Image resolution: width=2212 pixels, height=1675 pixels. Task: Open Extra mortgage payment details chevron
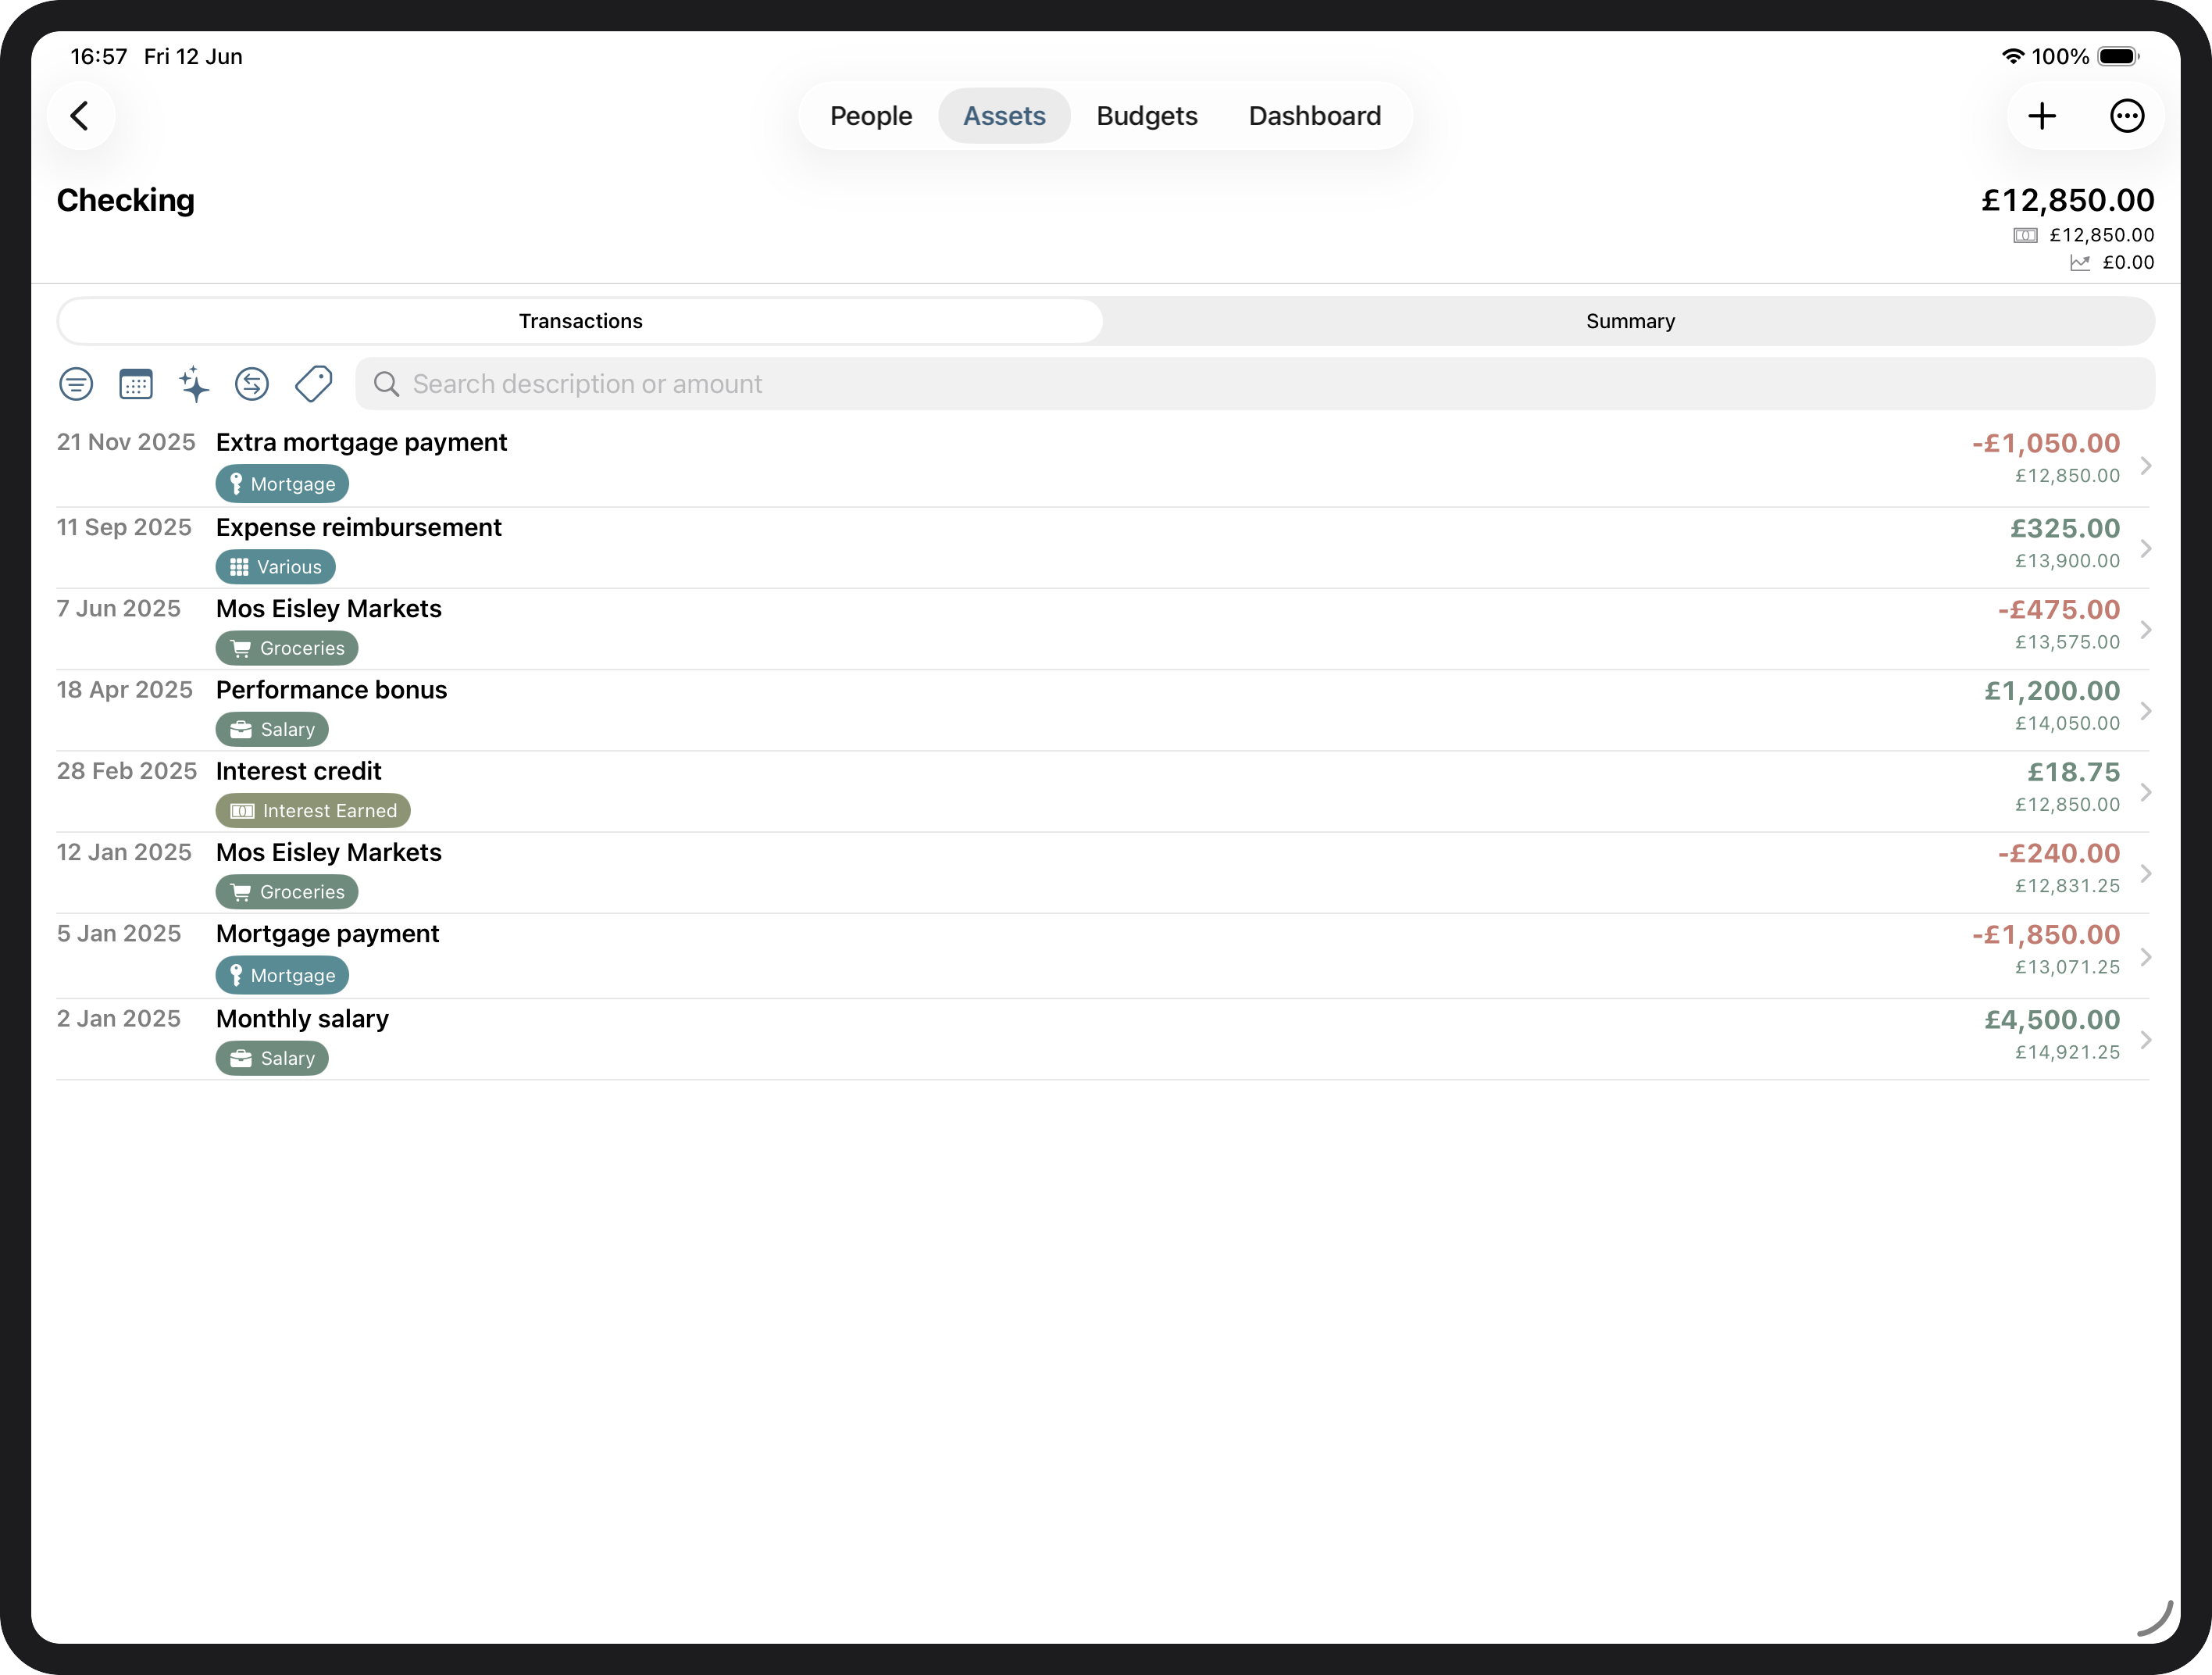pyautogui.click(x=2145, y=466)
